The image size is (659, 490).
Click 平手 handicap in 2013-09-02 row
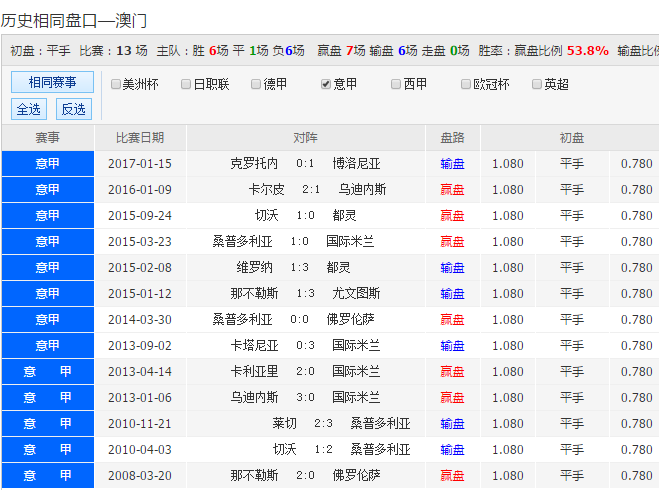tap(572, 345)
